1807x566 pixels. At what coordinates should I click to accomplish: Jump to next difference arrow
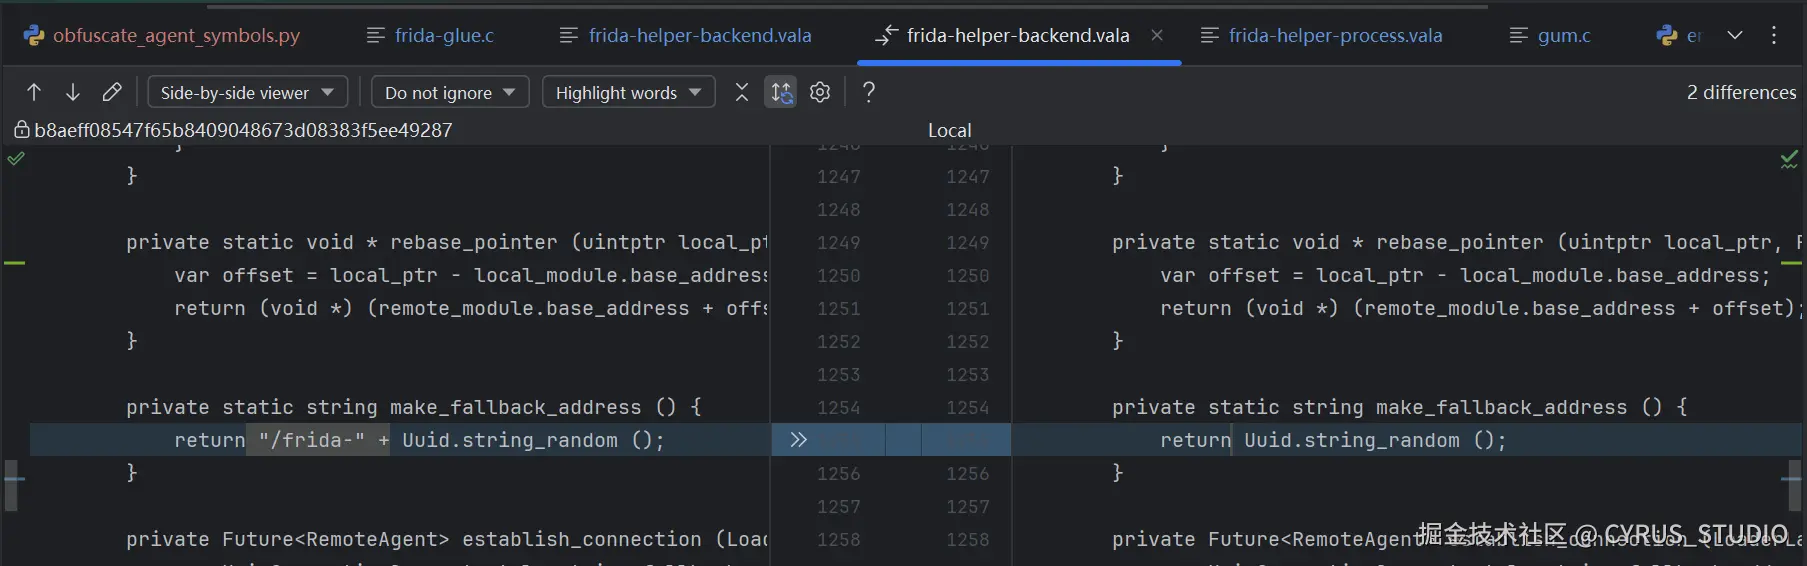pos(73,93)
